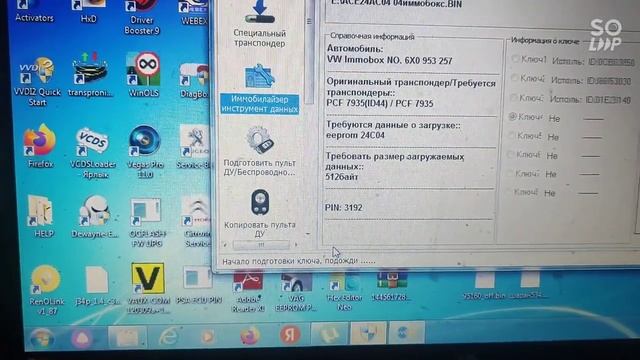Open the 14561726 archive file
This screenshot has height=360, width=640.
coord(391,287)
